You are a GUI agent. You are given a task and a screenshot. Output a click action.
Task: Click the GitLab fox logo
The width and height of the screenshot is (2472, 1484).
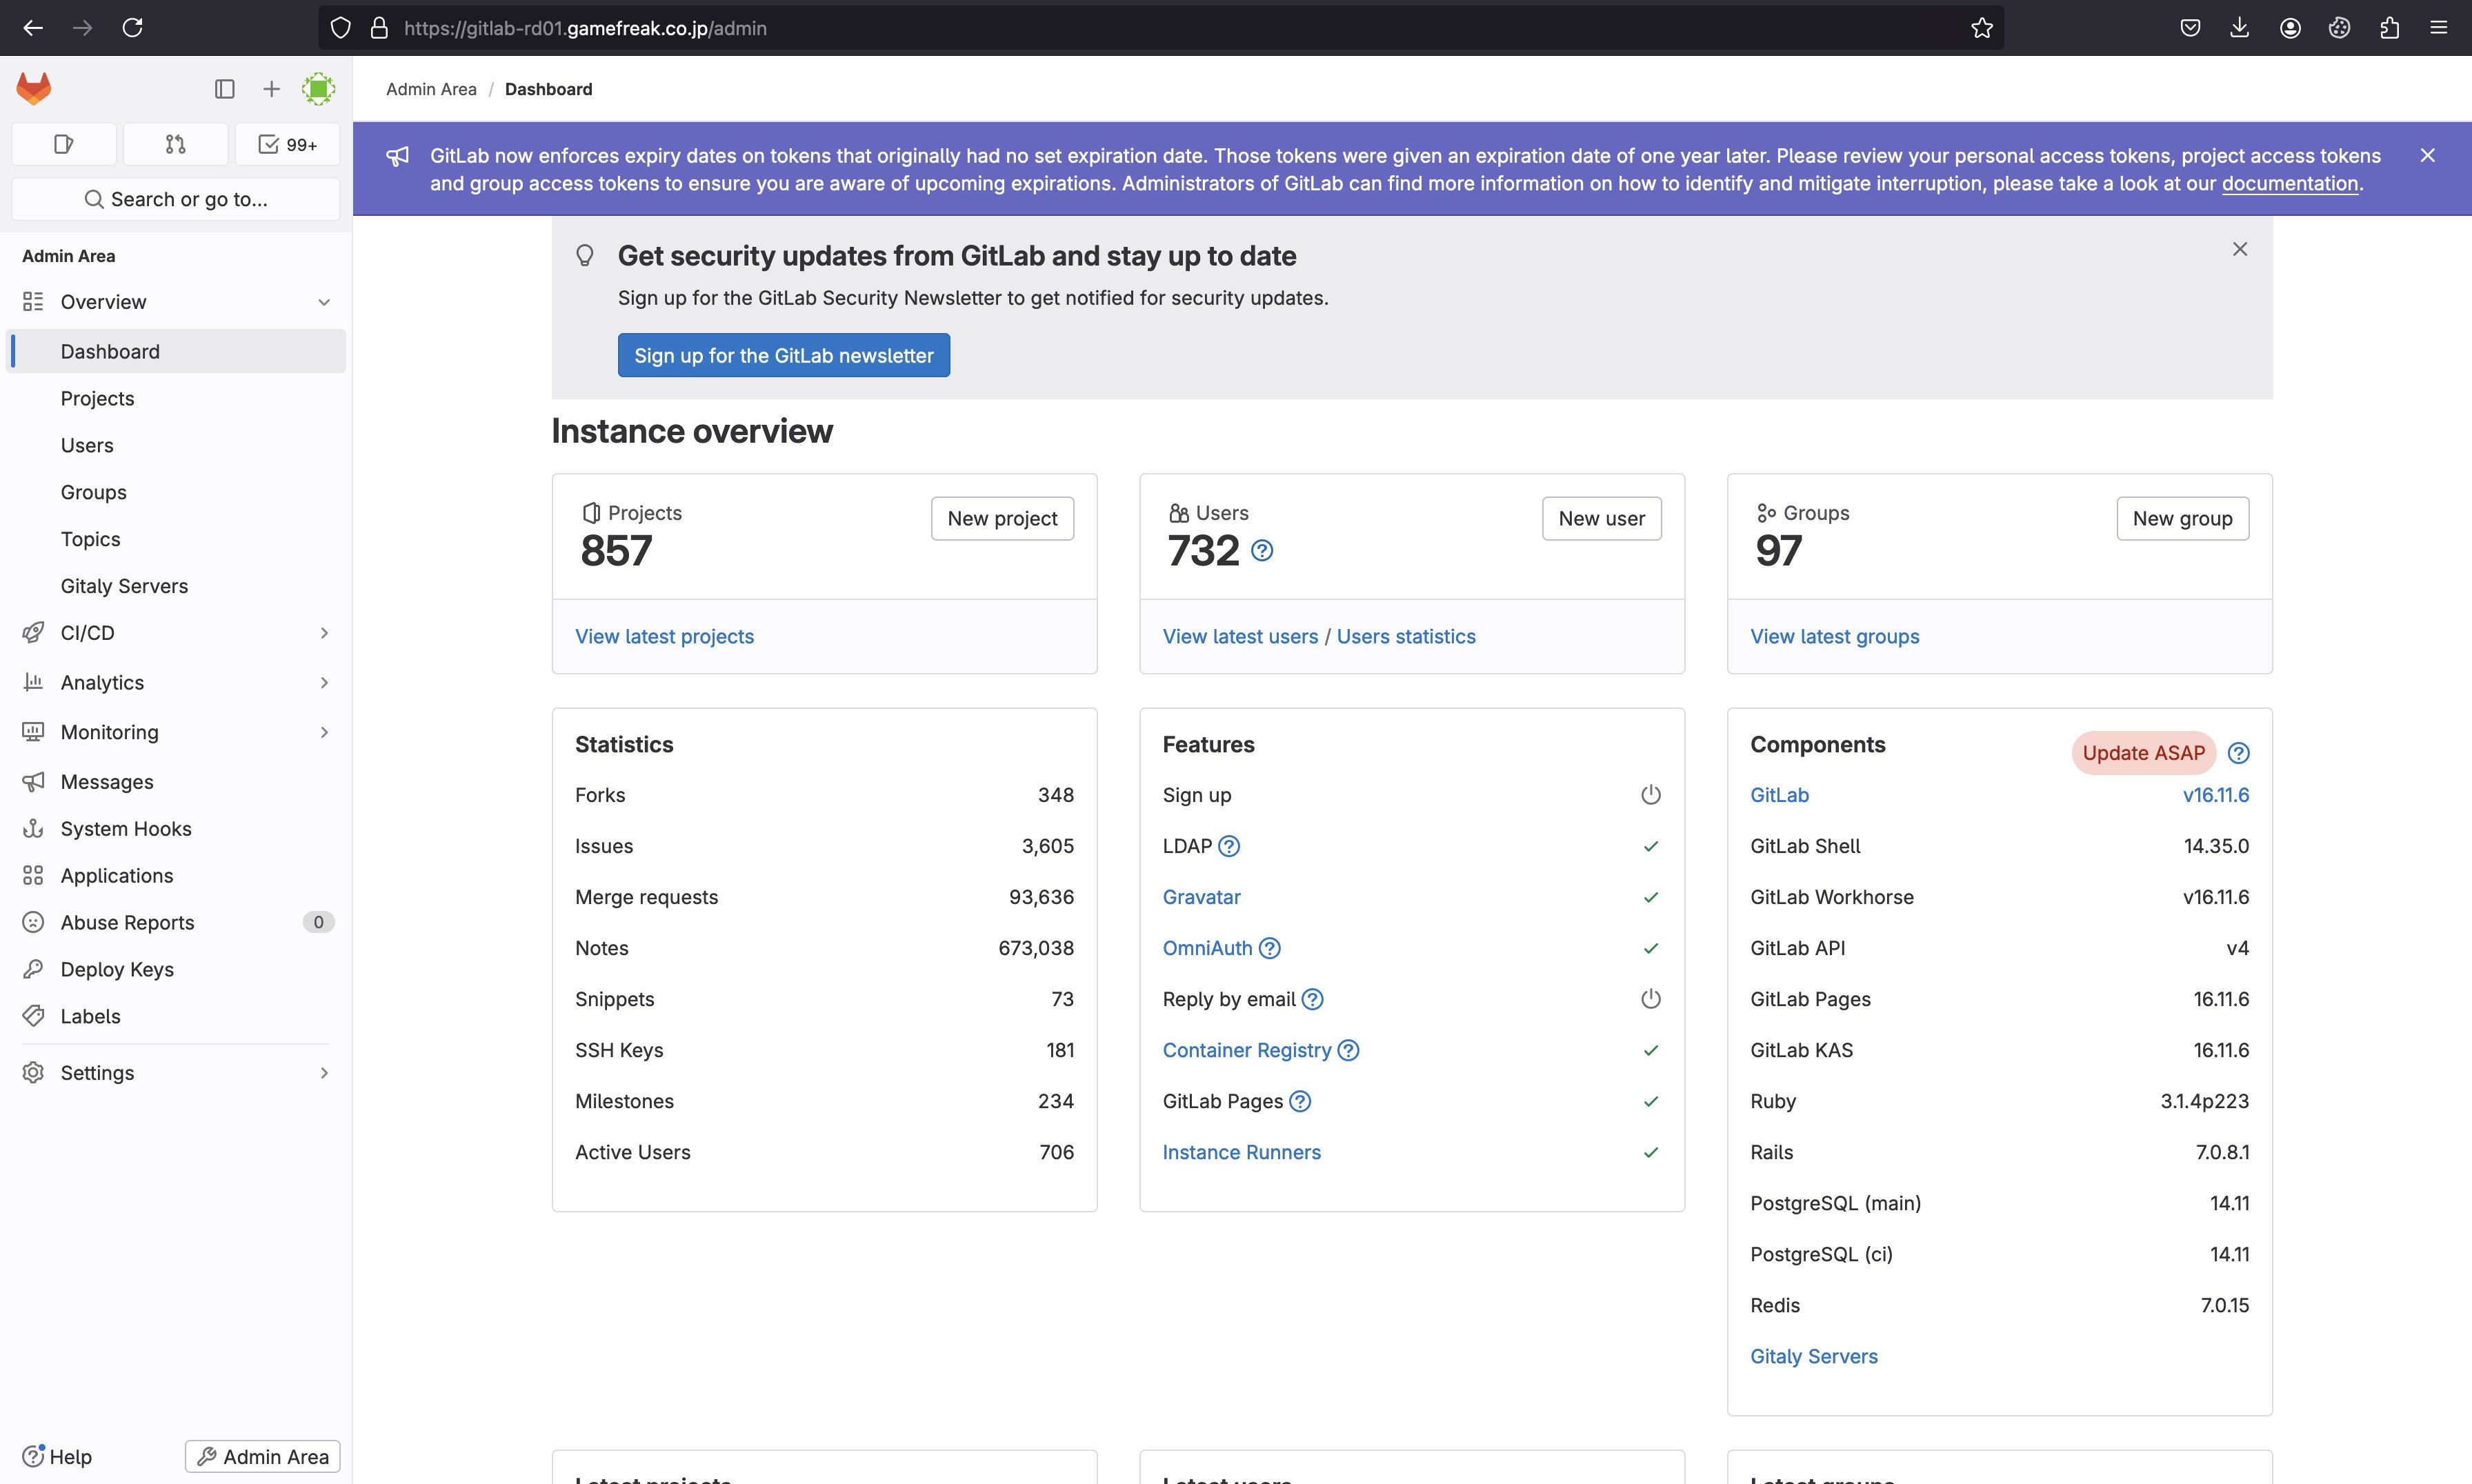[x=34, y=88]
